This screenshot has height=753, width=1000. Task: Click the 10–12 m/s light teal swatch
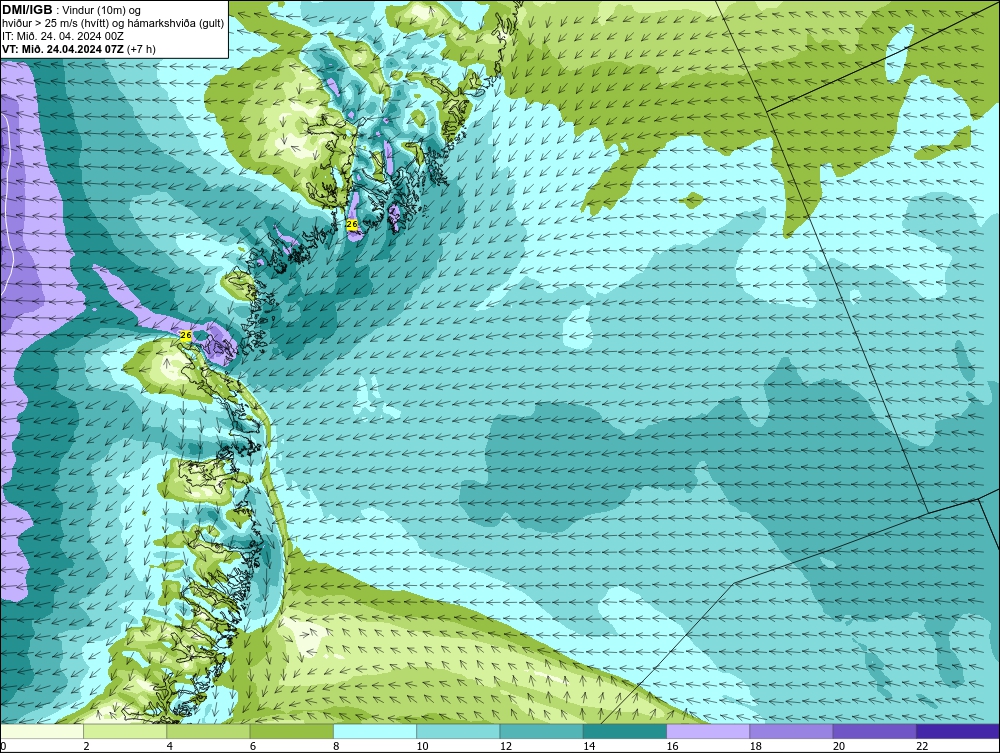click(x=458, y=731)
